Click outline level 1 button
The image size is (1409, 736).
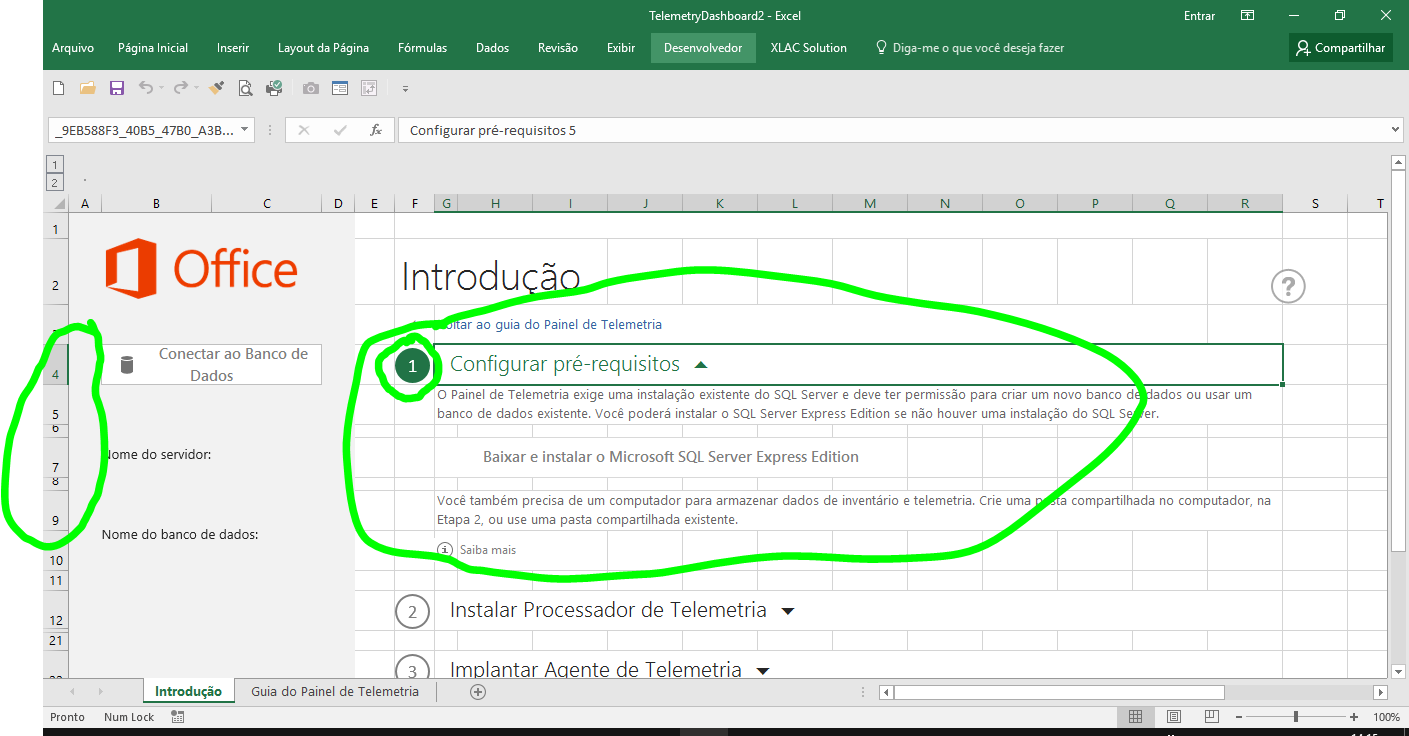(55, 164)
